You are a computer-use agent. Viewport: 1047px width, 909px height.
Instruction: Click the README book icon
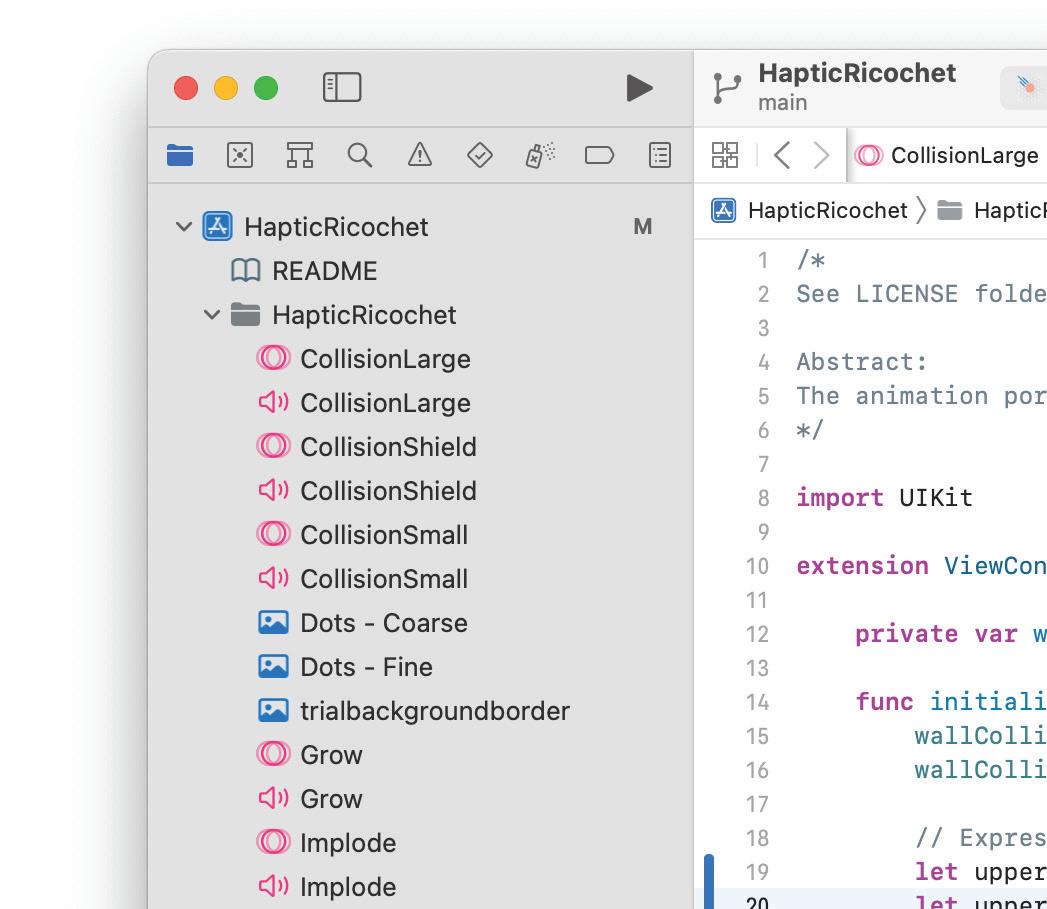tap(245, 270)
